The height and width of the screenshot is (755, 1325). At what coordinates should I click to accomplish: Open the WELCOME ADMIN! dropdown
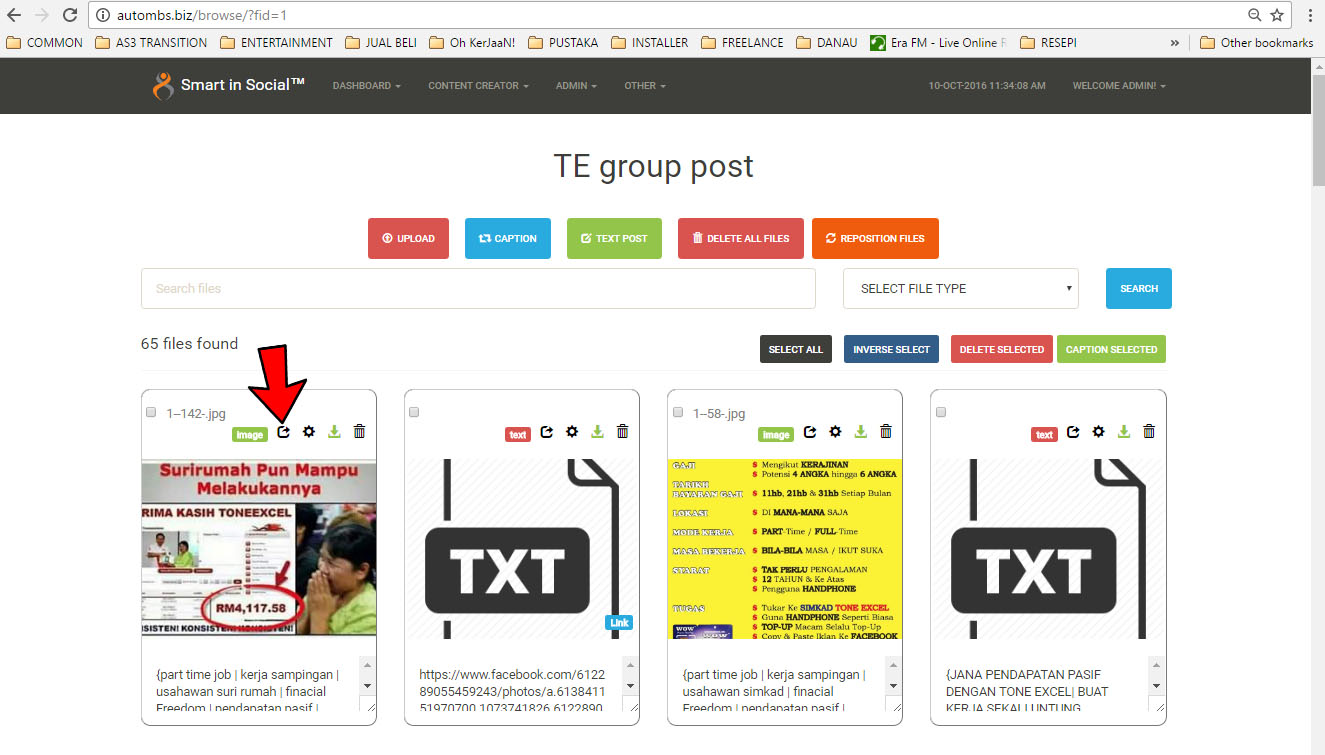(x=1119, y=86)
